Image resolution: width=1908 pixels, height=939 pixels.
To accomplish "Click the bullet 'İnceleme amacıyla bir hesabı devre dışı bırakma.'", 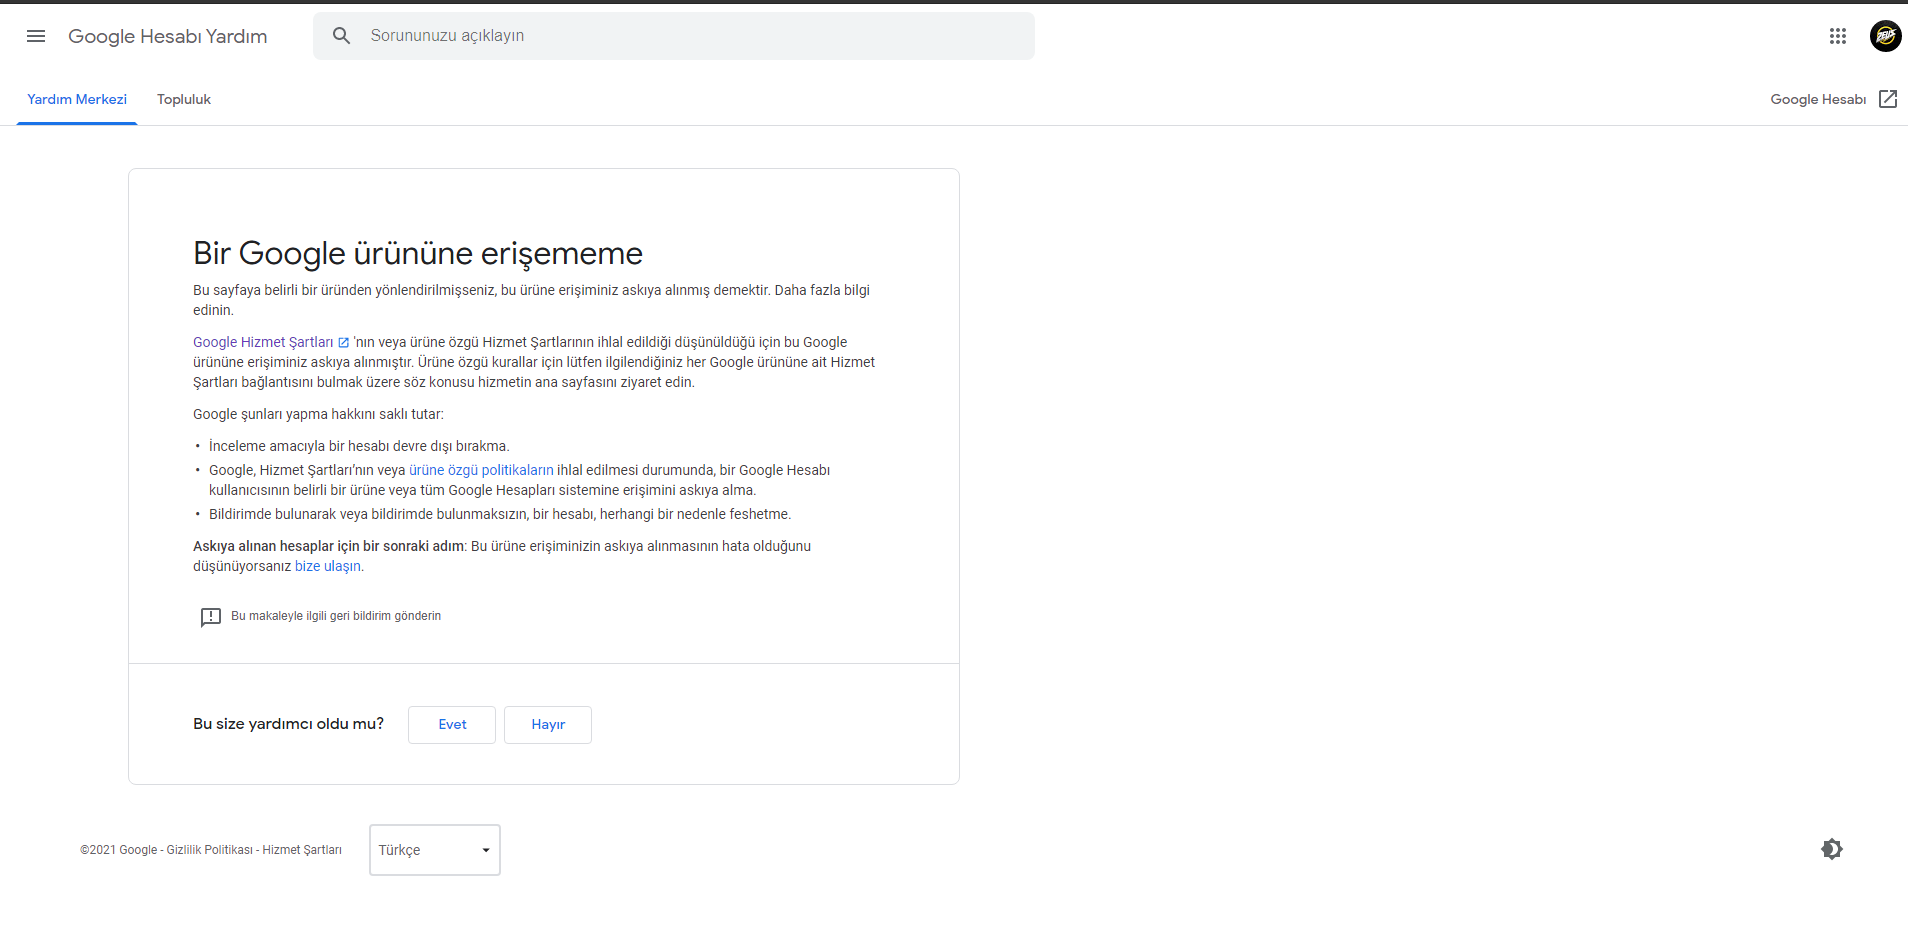I will coord(359,446).
